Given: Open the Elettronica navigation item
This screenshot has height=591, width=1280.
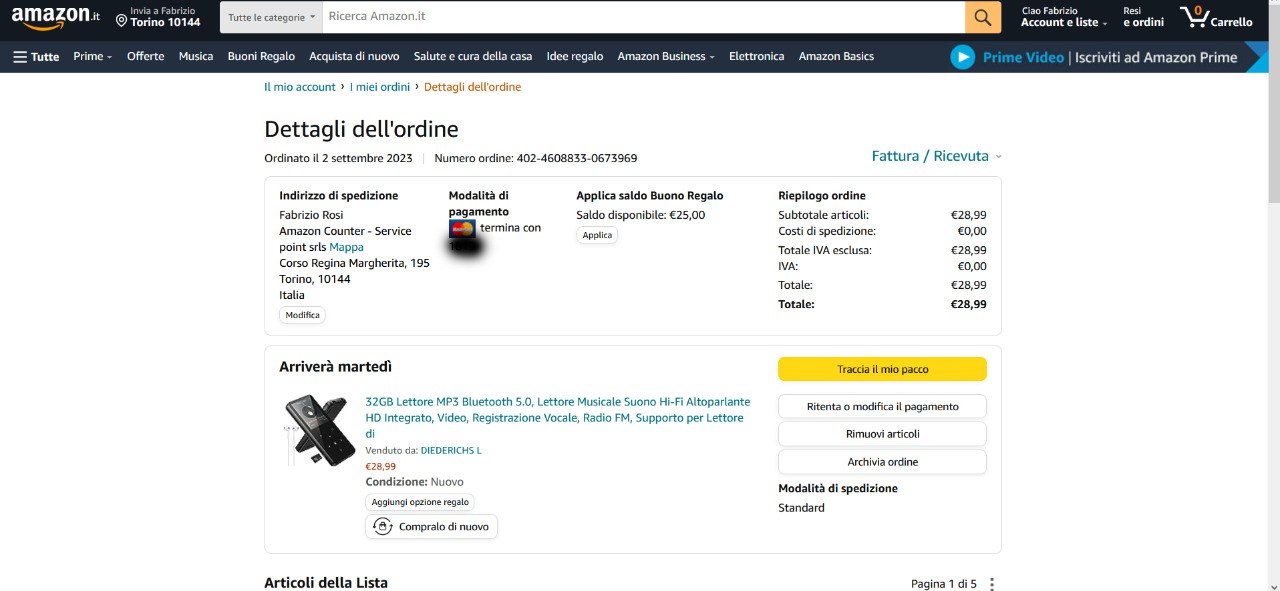Looking at the screenshot, I should 757,57.
